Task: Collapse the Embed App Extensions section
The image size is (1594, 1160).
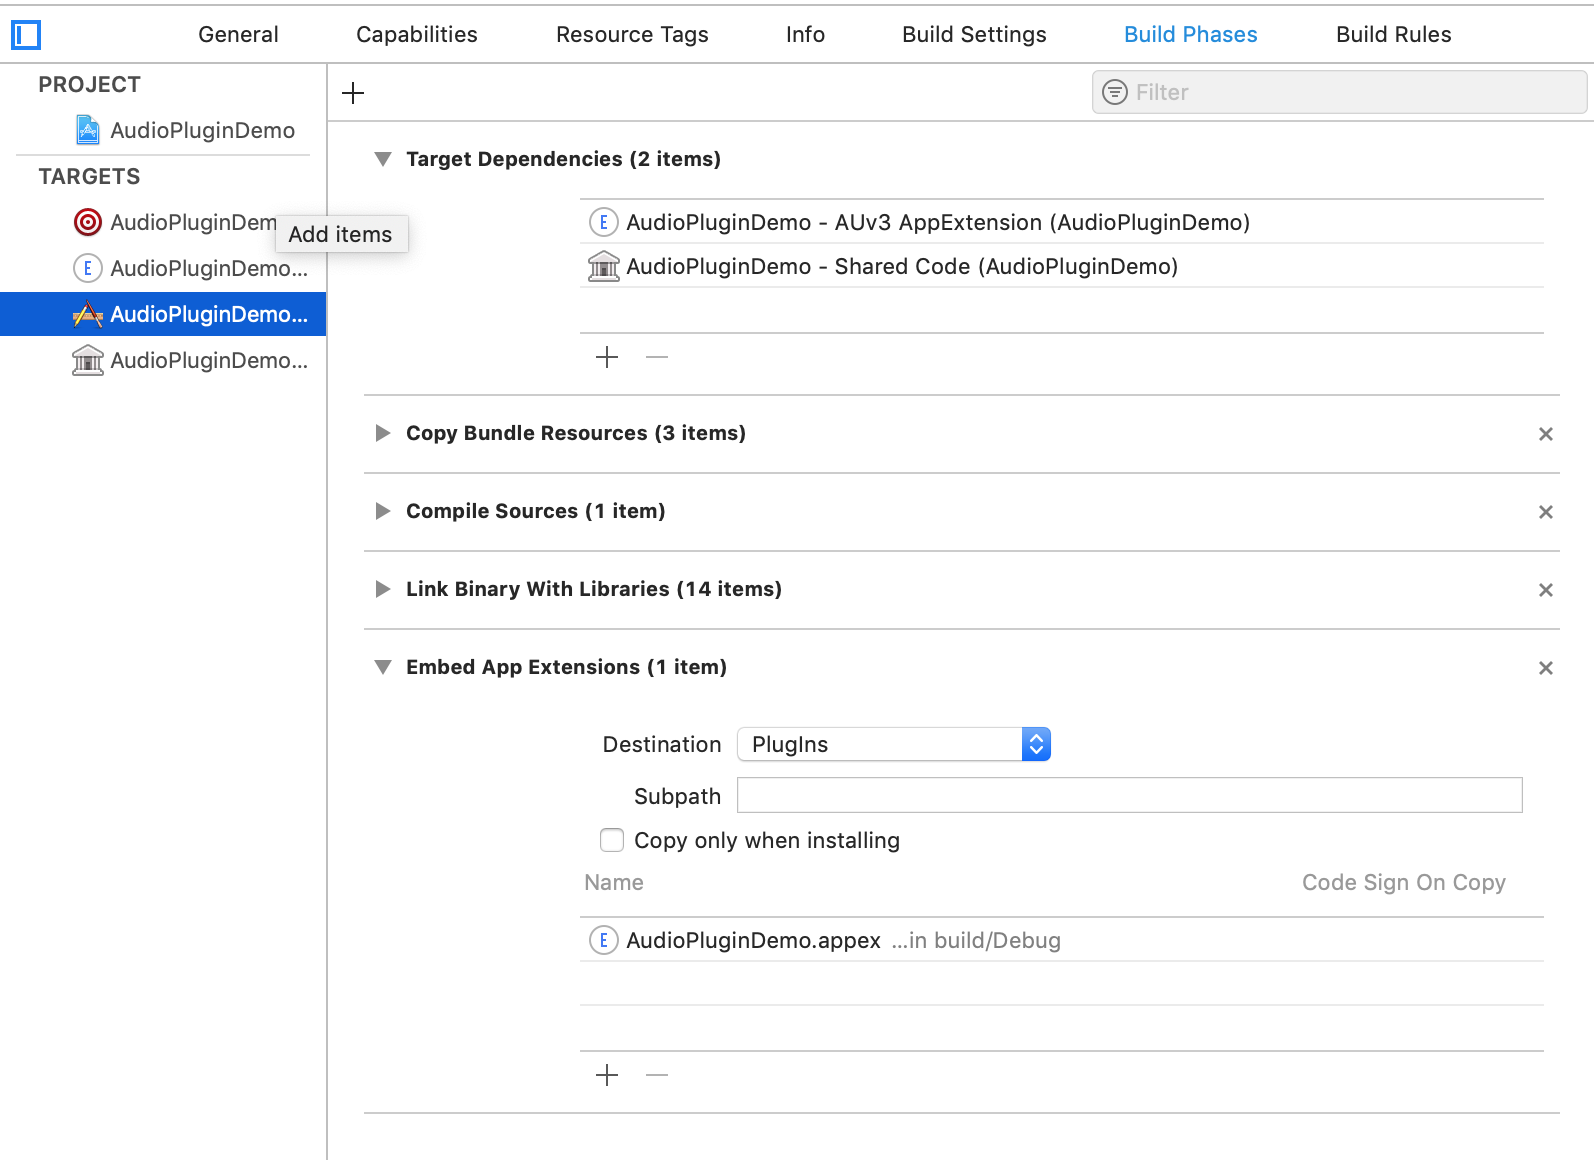Action: [x=382, y=667]
